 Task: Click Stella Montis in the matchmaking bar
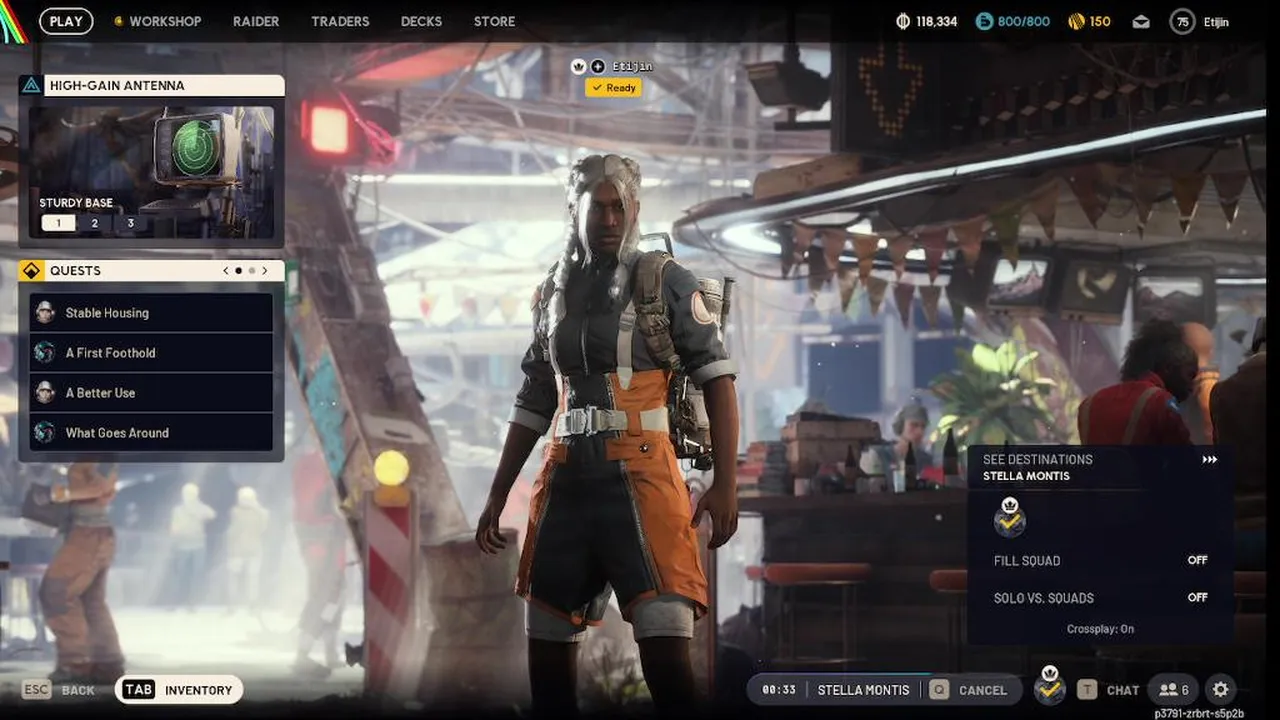click(x=863, y=690)
